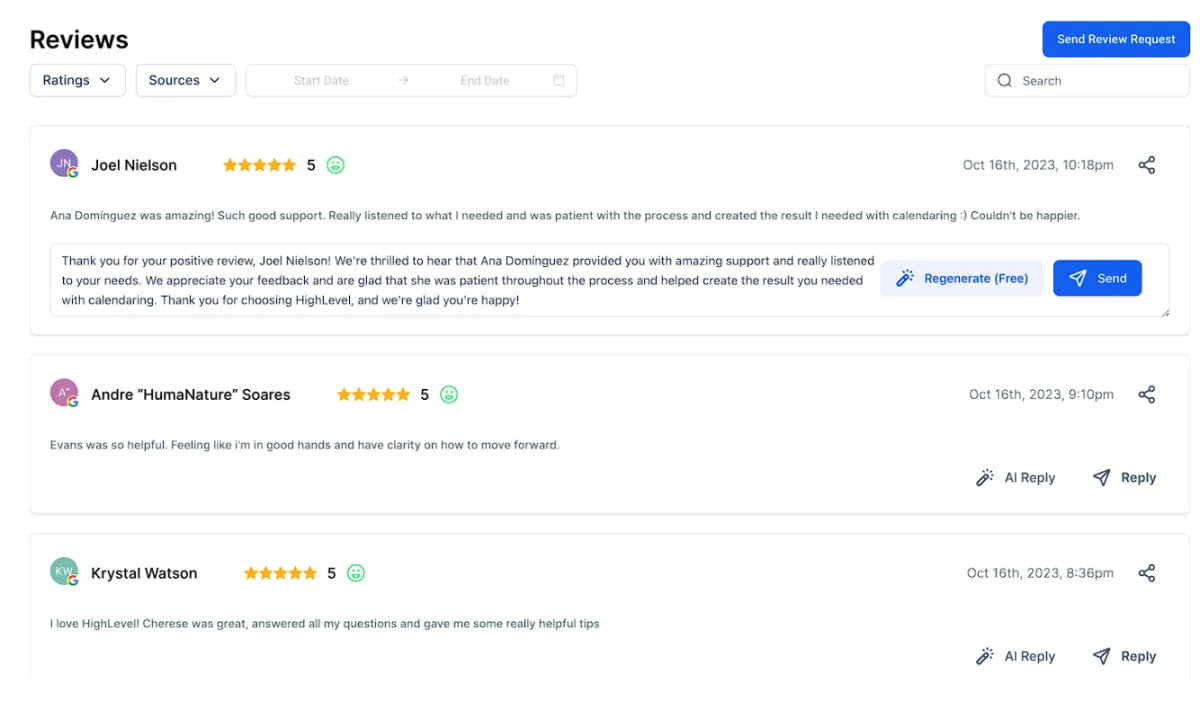The image size is (1200, 709).
Task: Regenerate the AI reply for free
Action: click(x=962, y=279)
